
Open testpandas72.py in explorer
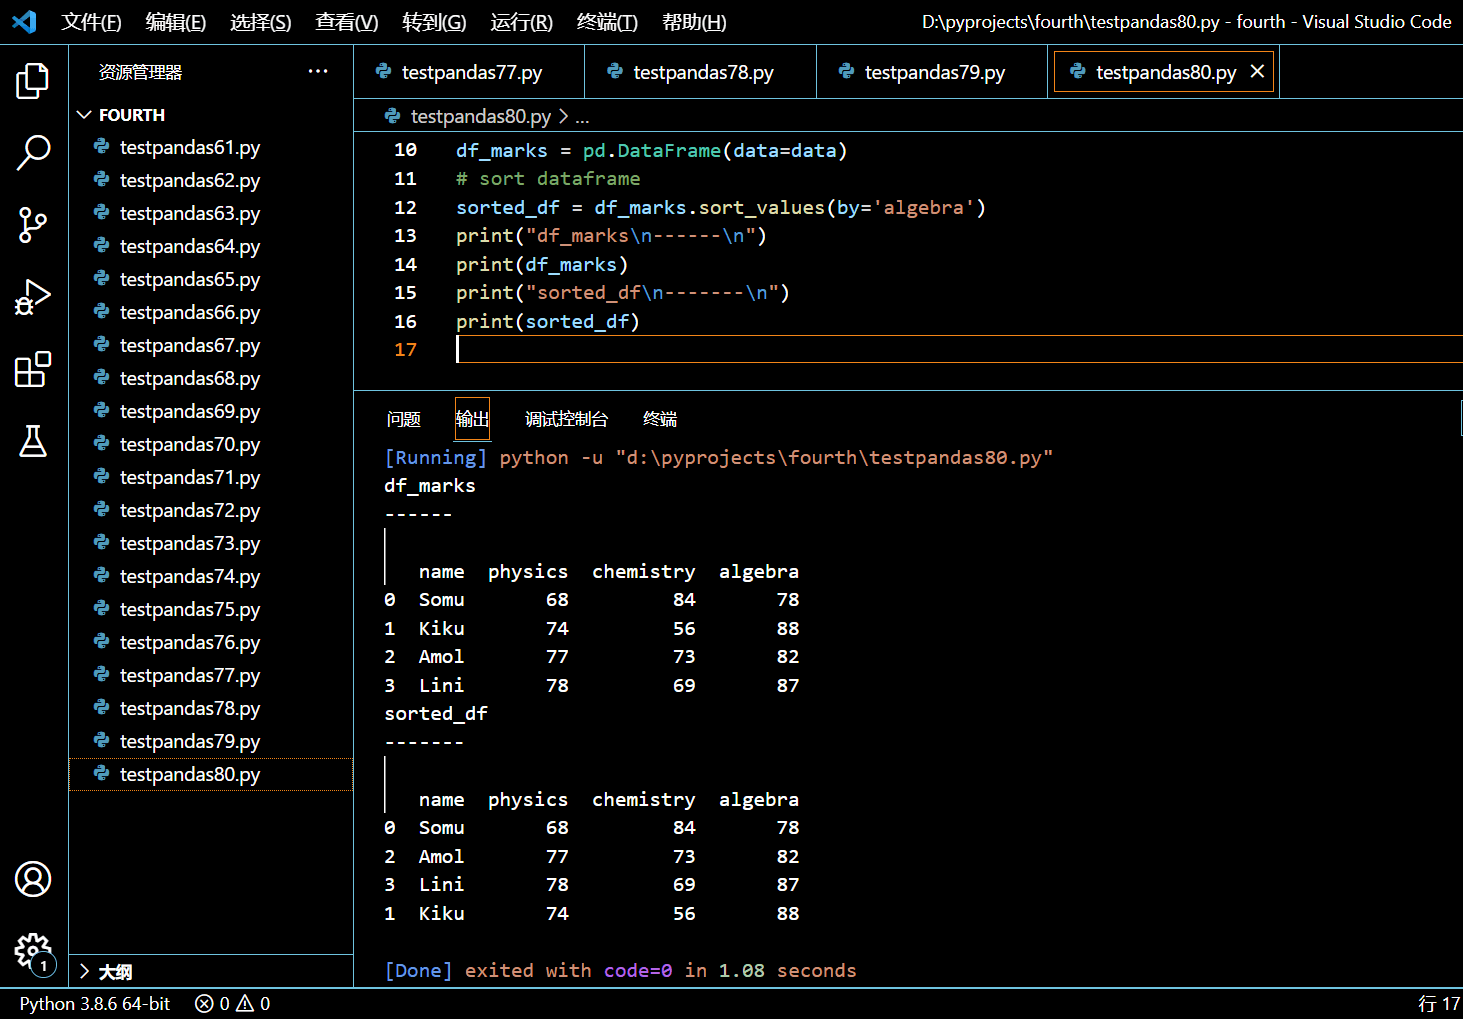pyautogui.click(x=210, y=511)
